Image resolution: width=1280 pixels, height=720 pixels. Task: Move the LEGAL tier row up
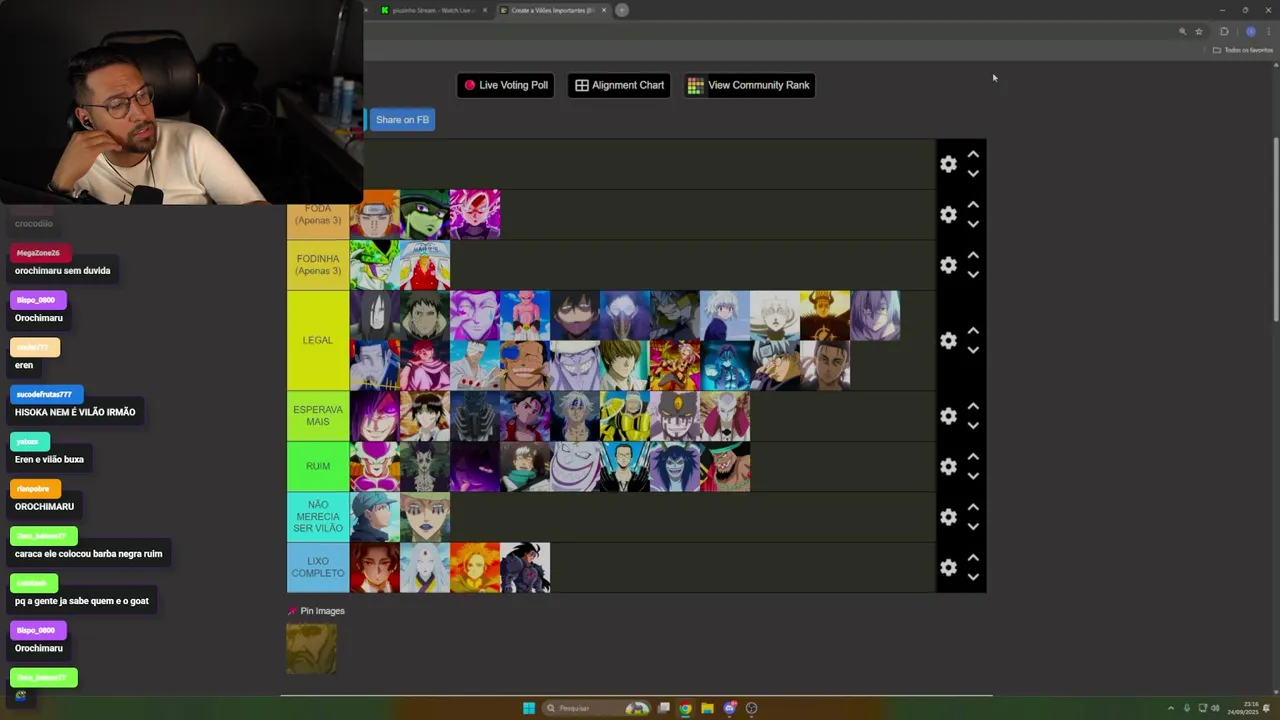[x=973, y=331]
